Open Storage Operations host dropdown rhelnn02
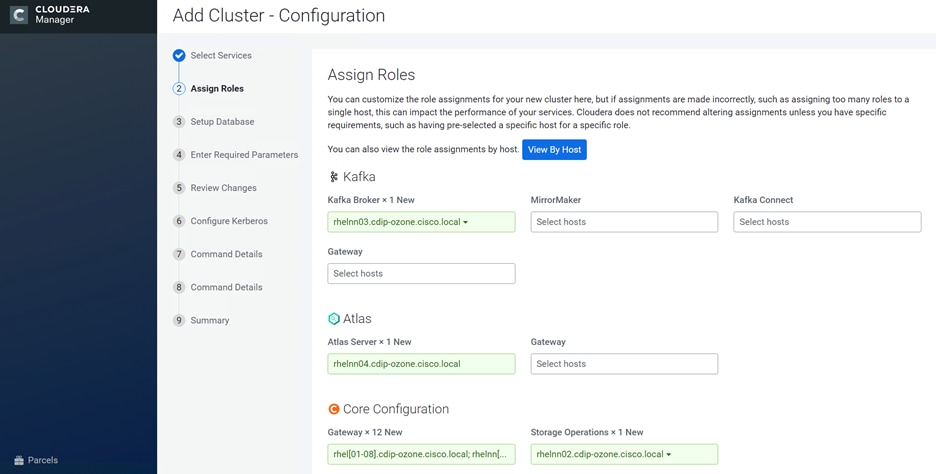 pos(624,454)
